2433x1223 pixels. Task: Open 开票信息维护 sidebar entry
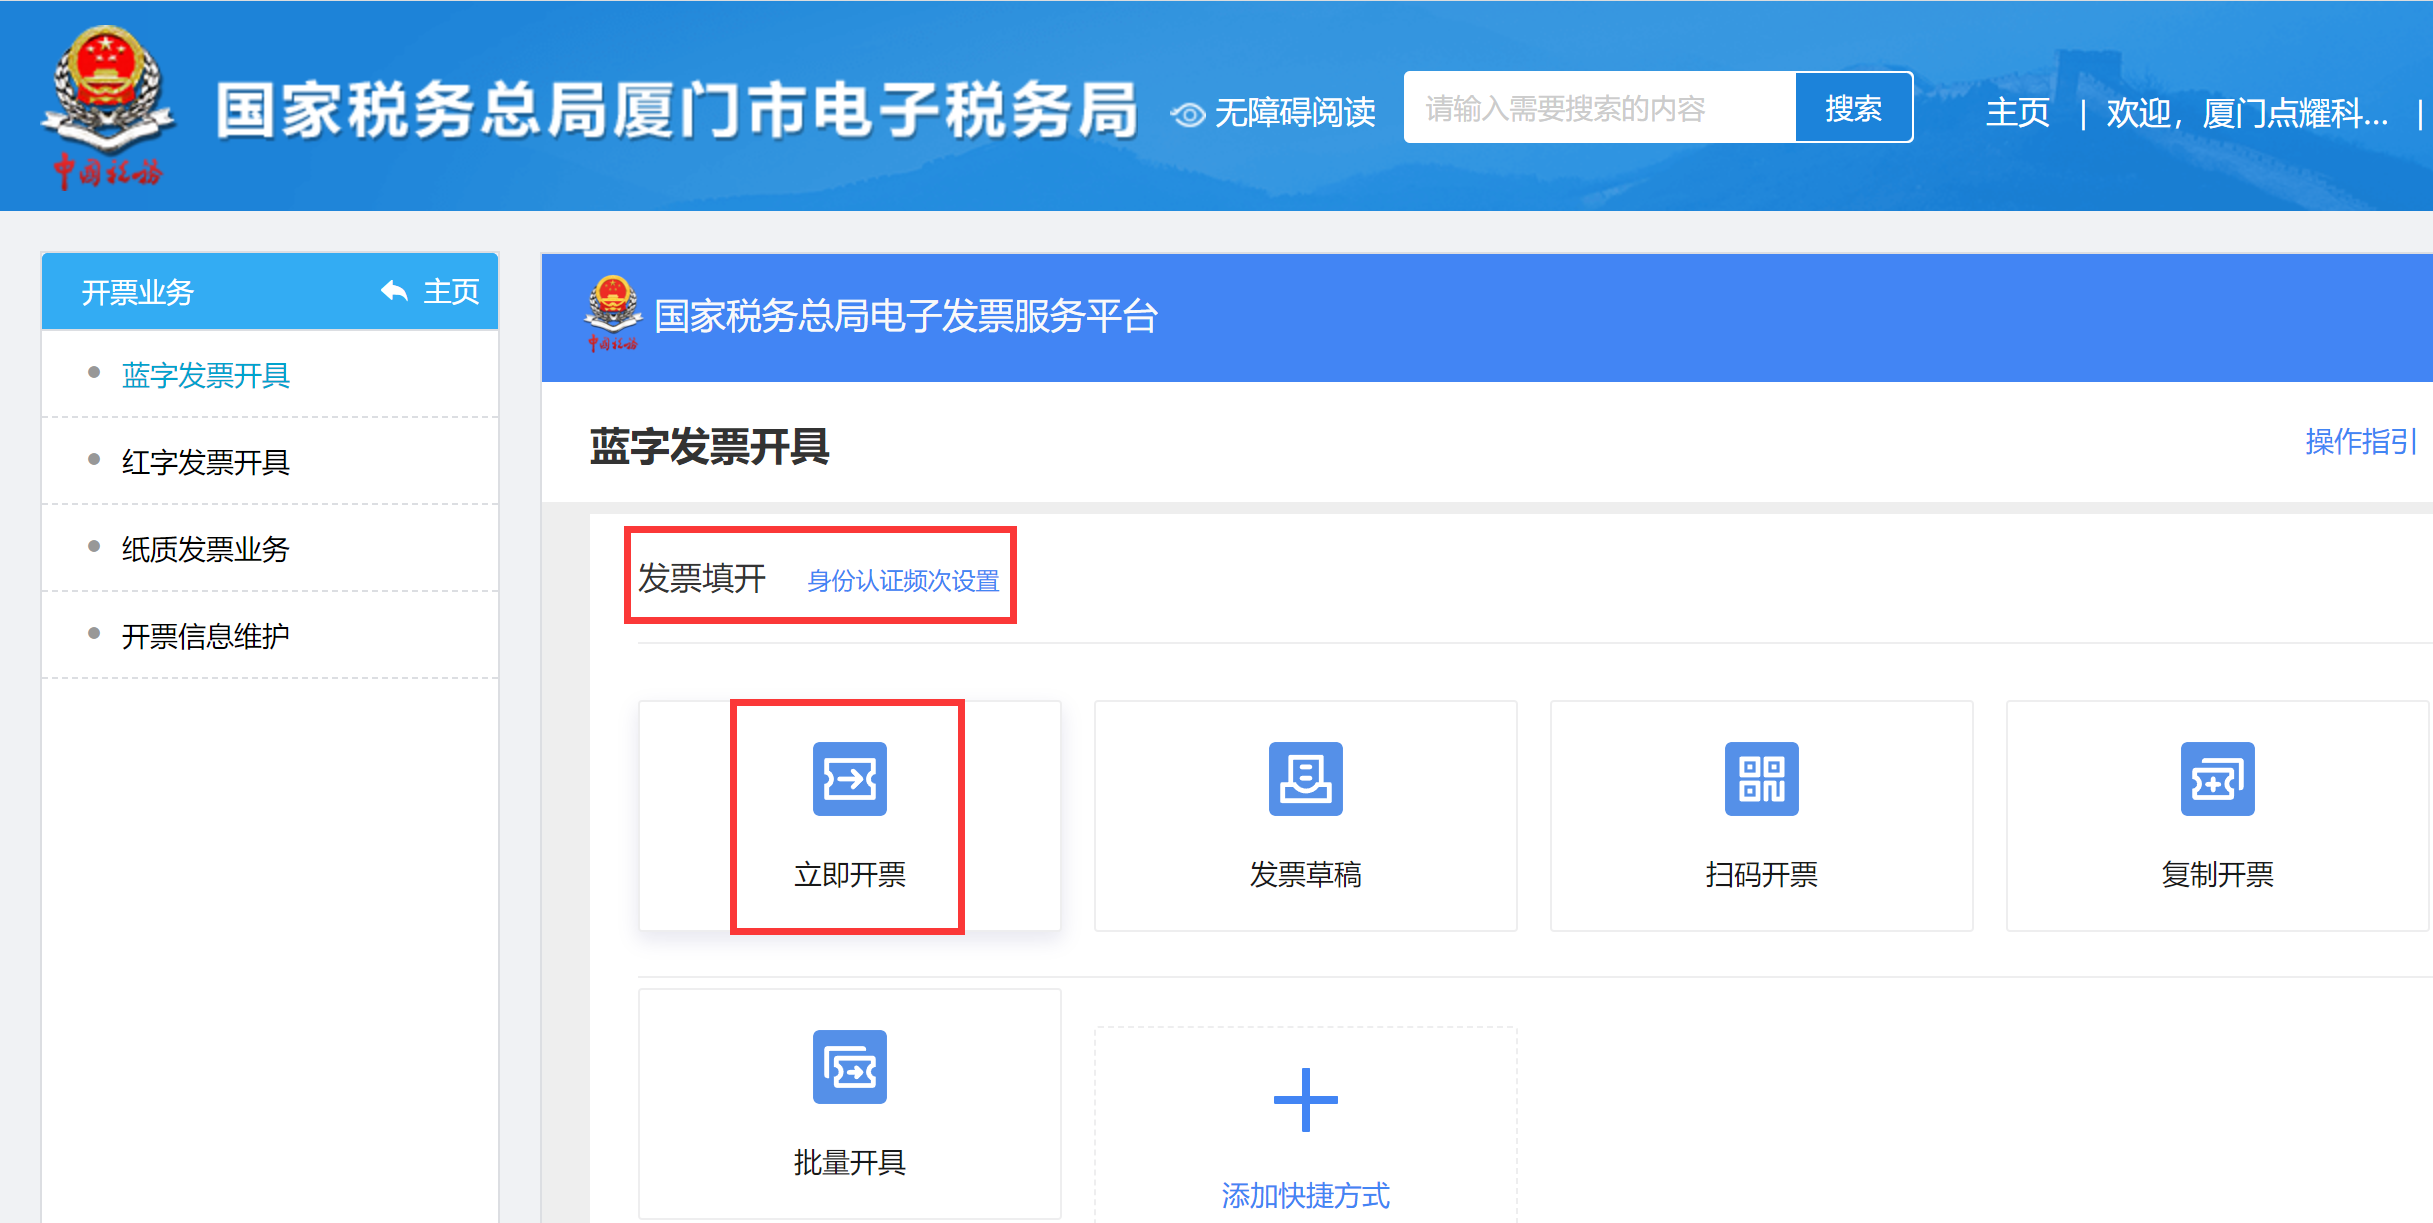coord(205,636)
